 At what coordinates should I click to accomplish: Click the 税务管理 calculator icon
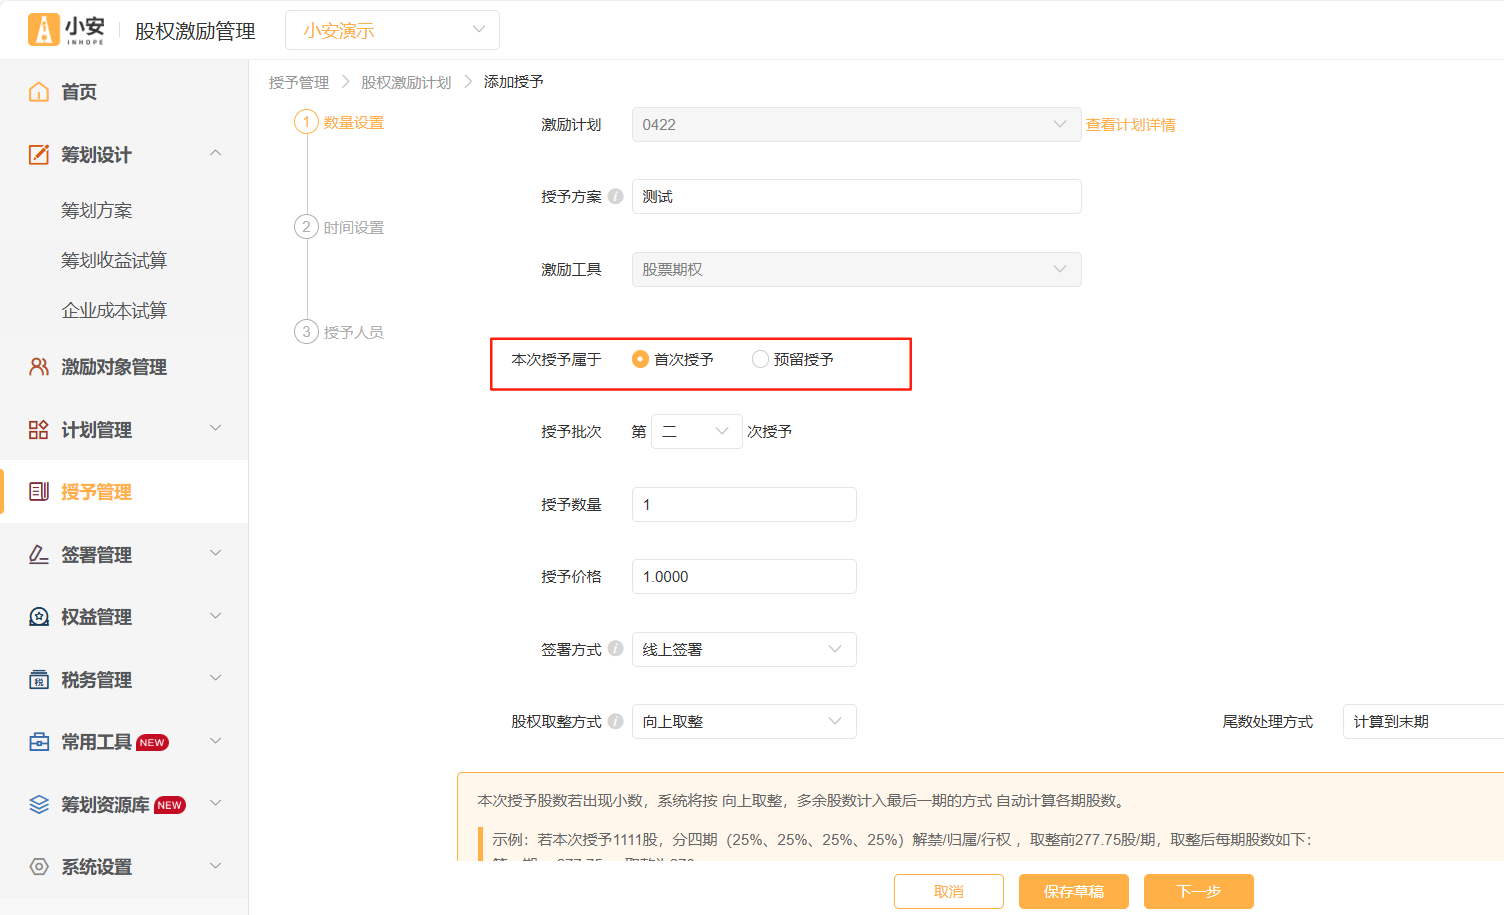pyautogui.click(x=39, y=680)
